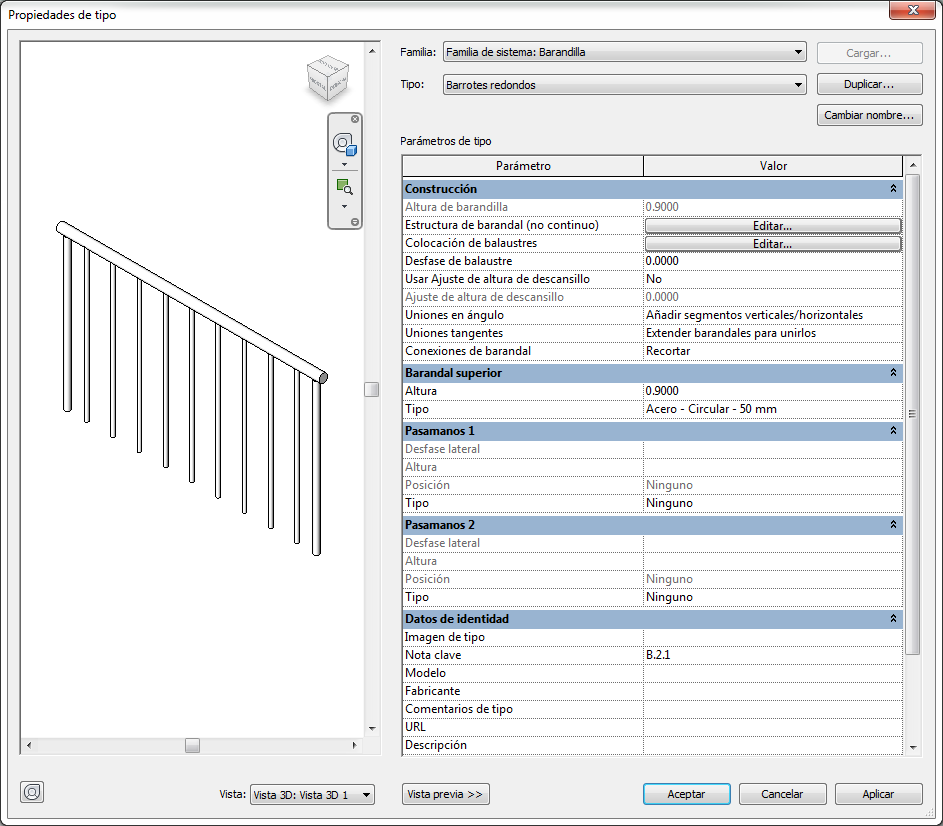This screenshot has height=826, width=943.
Task: Click the SteeringWheel button below preview
Action: coord(32,792)
